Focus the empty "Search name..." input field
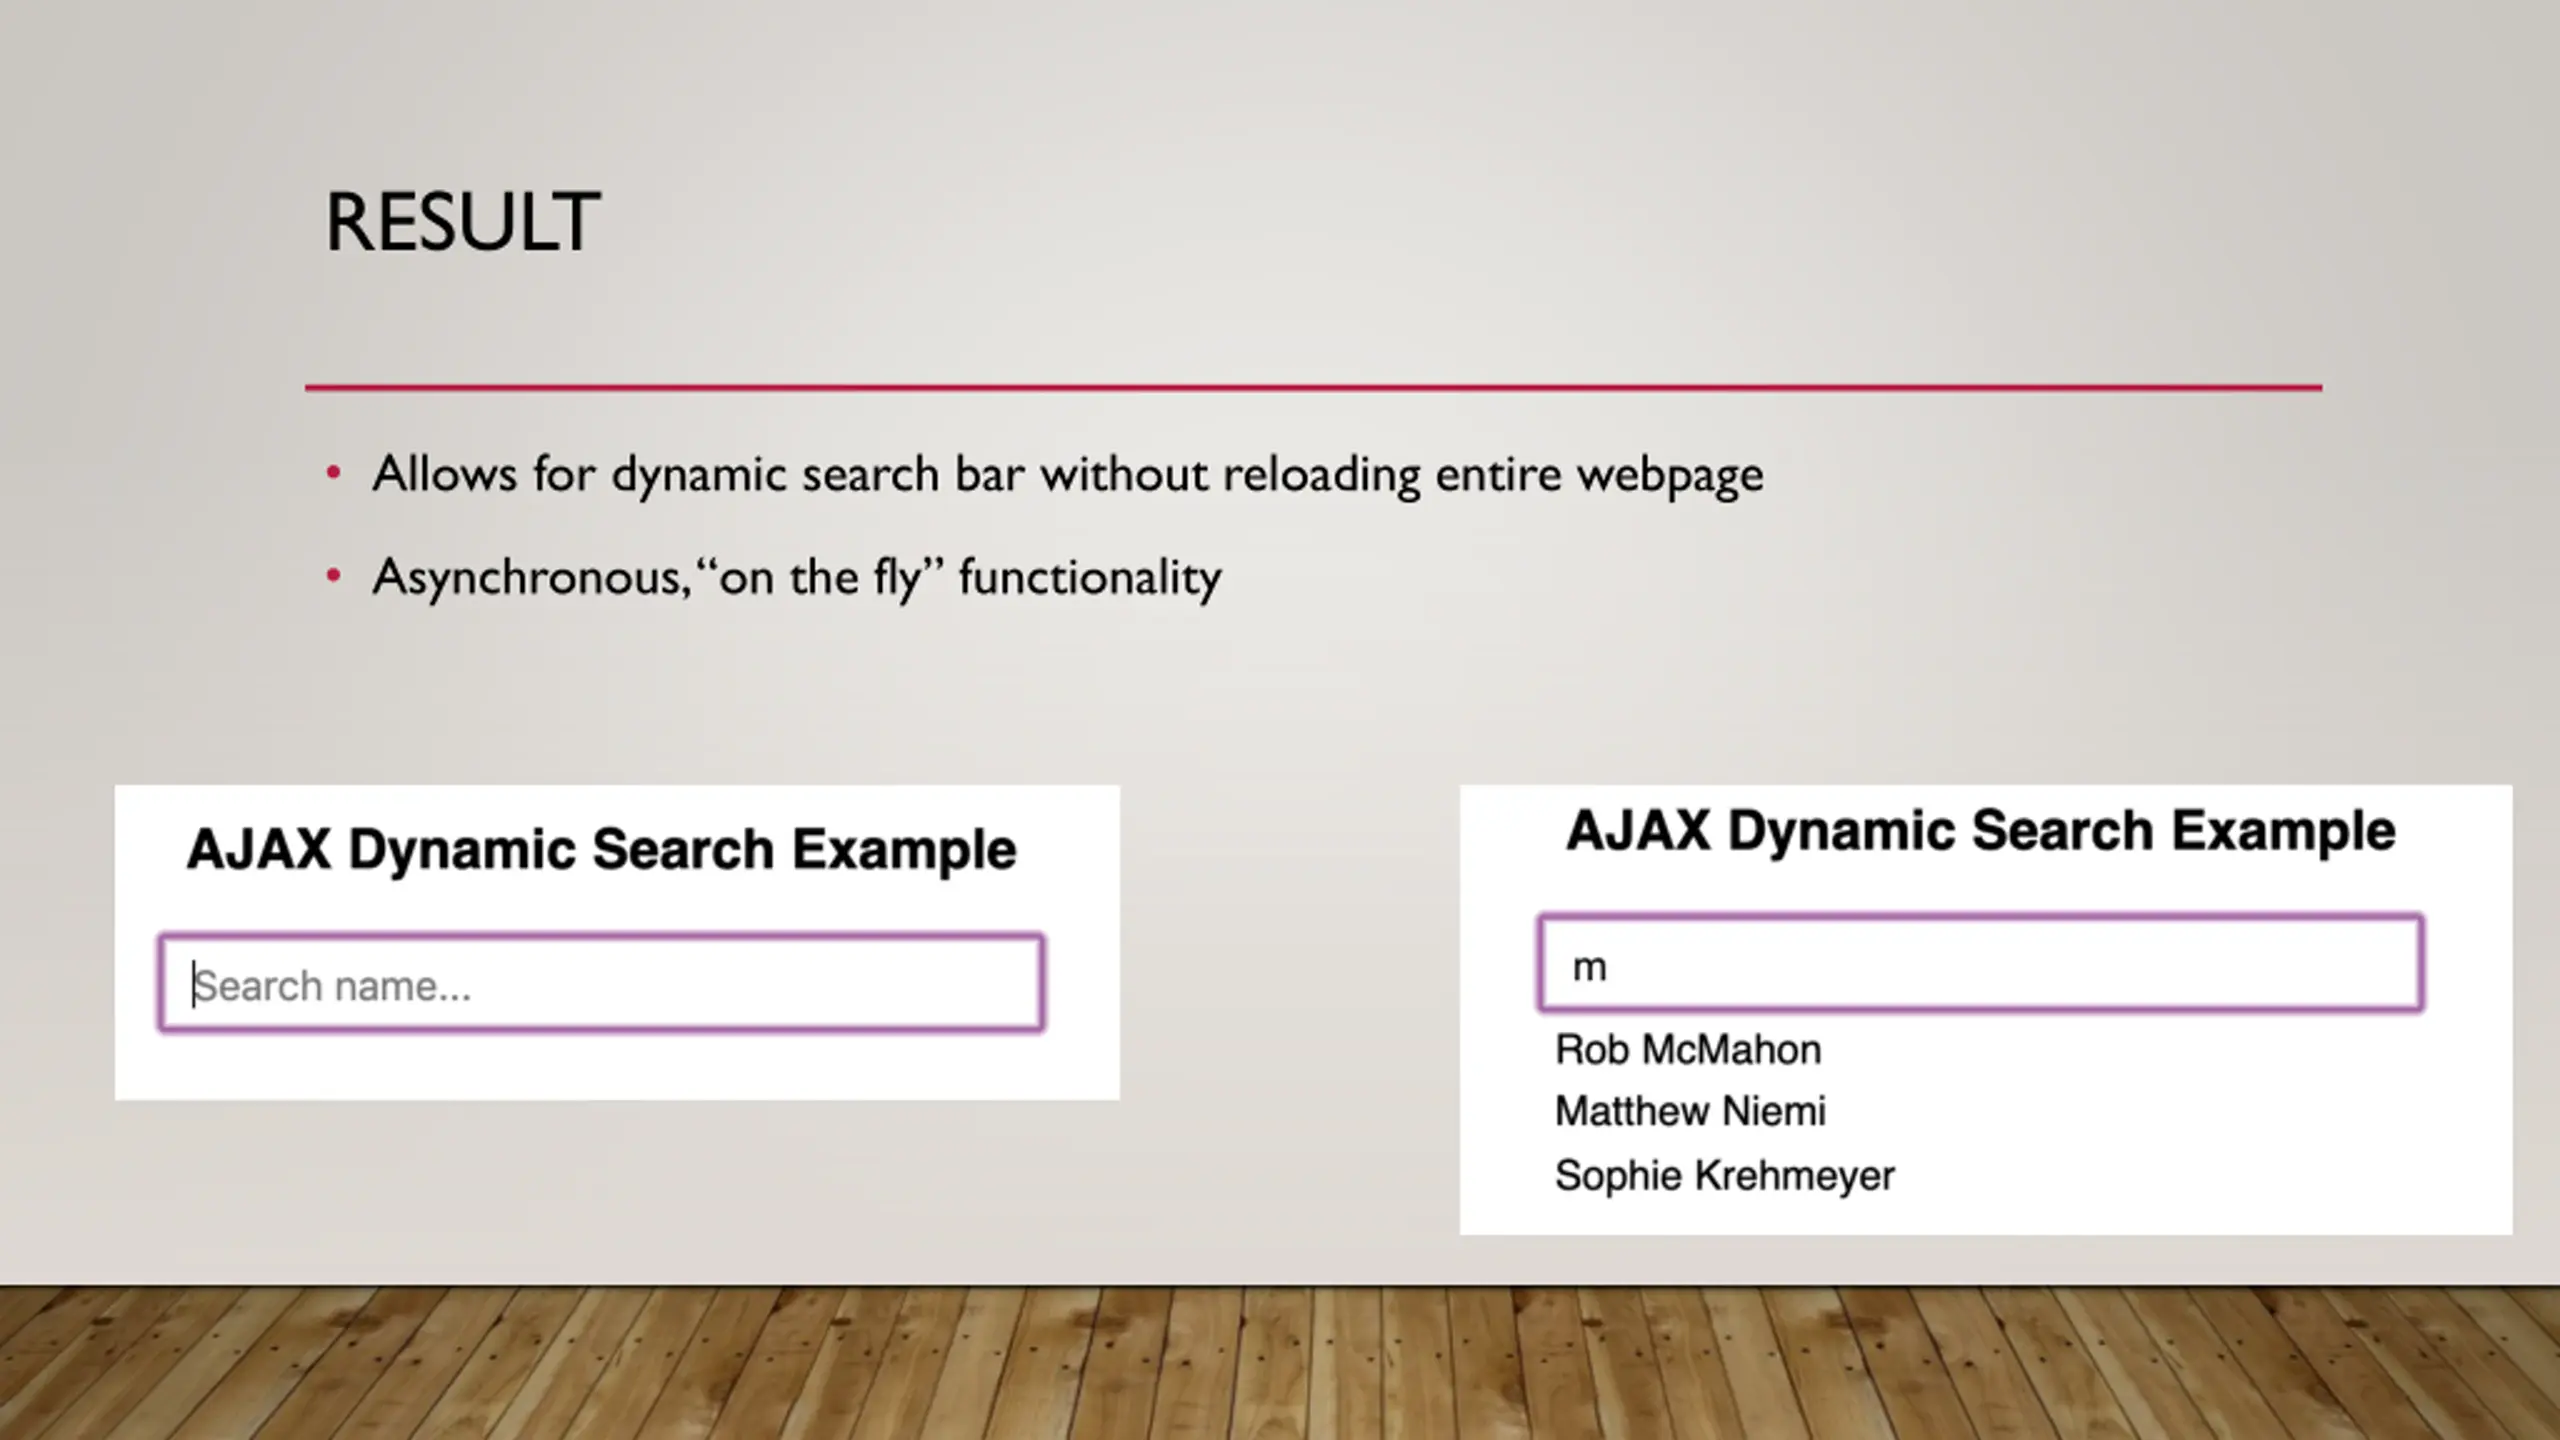This screenshot has height=1440, width=2560. click(x=602, y=983)
